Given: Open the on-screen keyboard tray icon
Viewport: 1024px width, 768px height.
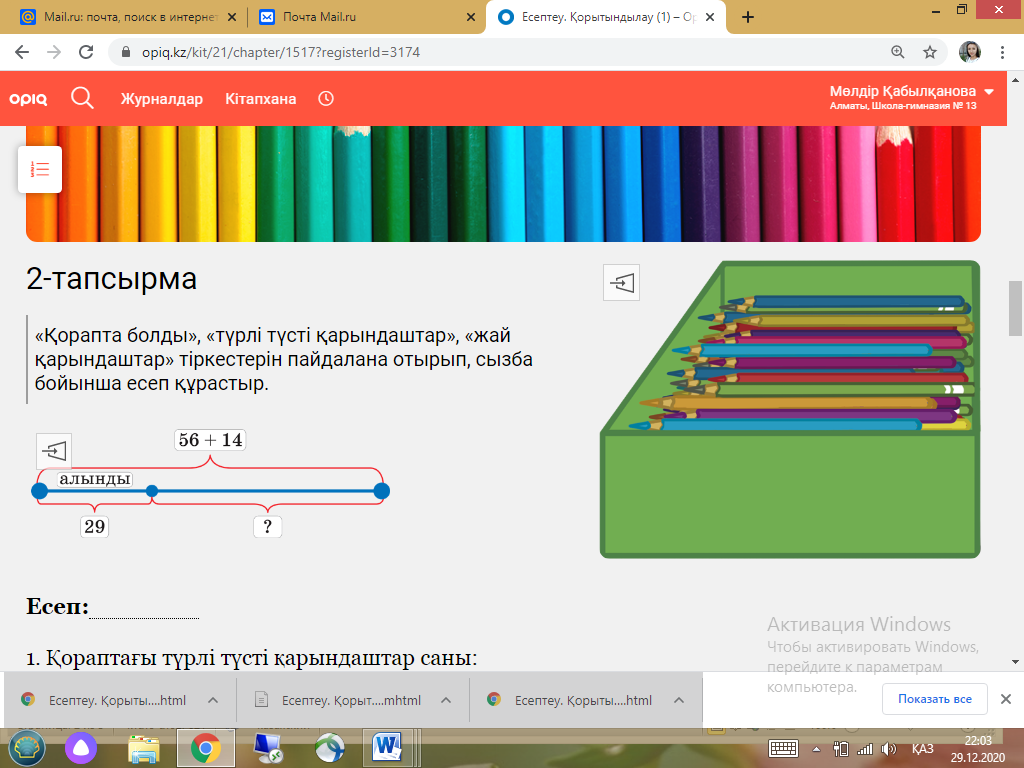Looking at the screenshot, I should coord(783,748).
